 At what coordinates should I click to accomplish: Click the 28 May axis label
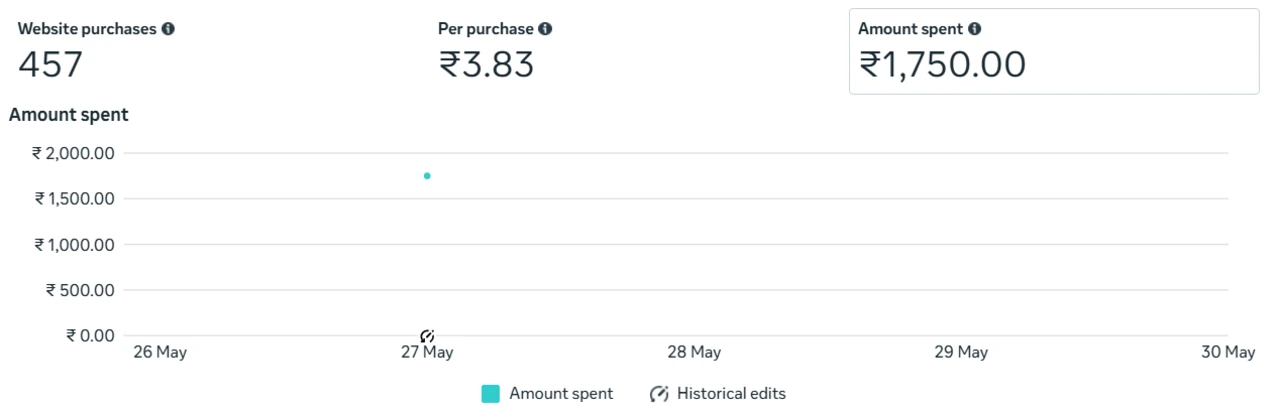point(694,353)
